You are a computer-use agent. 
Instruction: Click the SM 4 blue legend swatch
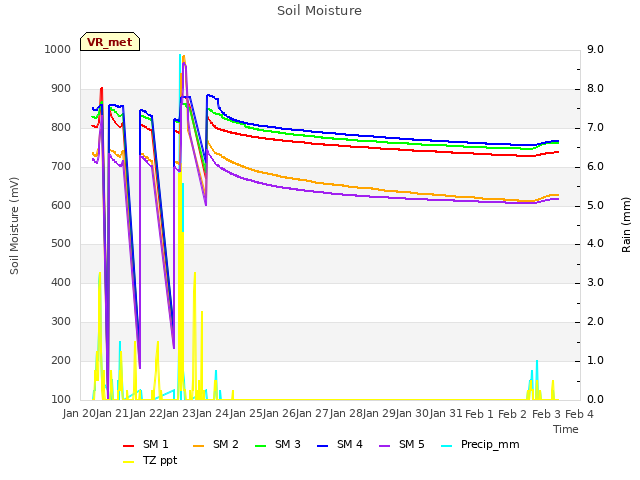pos(322,446)
